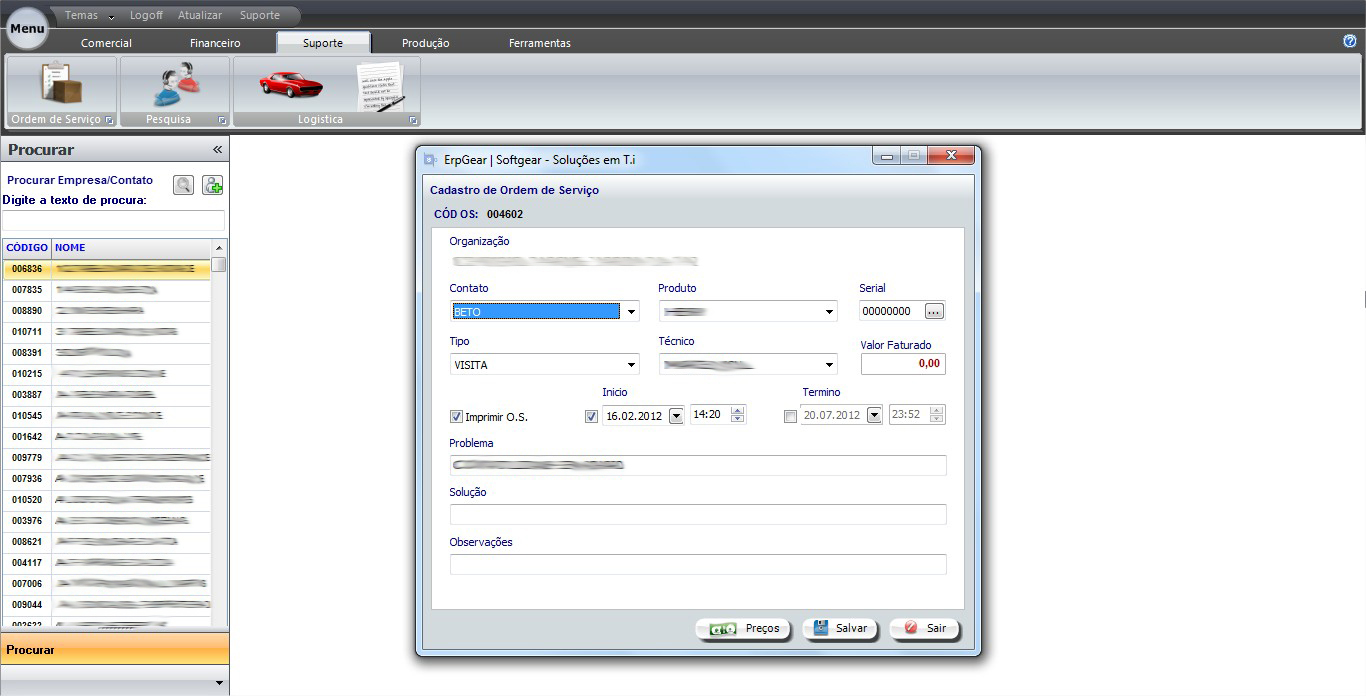Click the blue help icon

pos(1349,41)
